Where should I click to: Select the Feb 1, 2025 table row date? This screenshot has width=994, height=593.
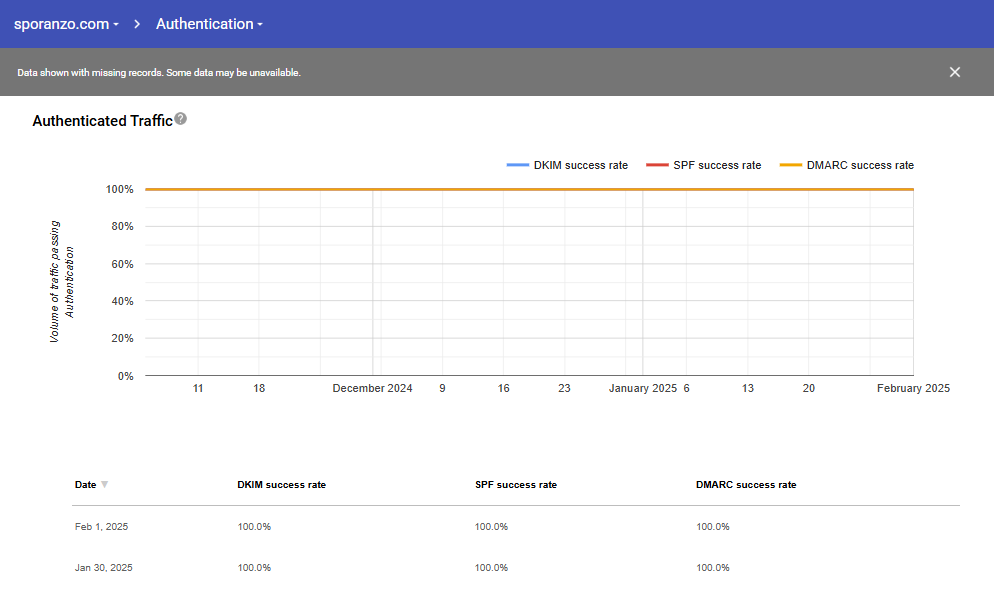click(101, 527)
